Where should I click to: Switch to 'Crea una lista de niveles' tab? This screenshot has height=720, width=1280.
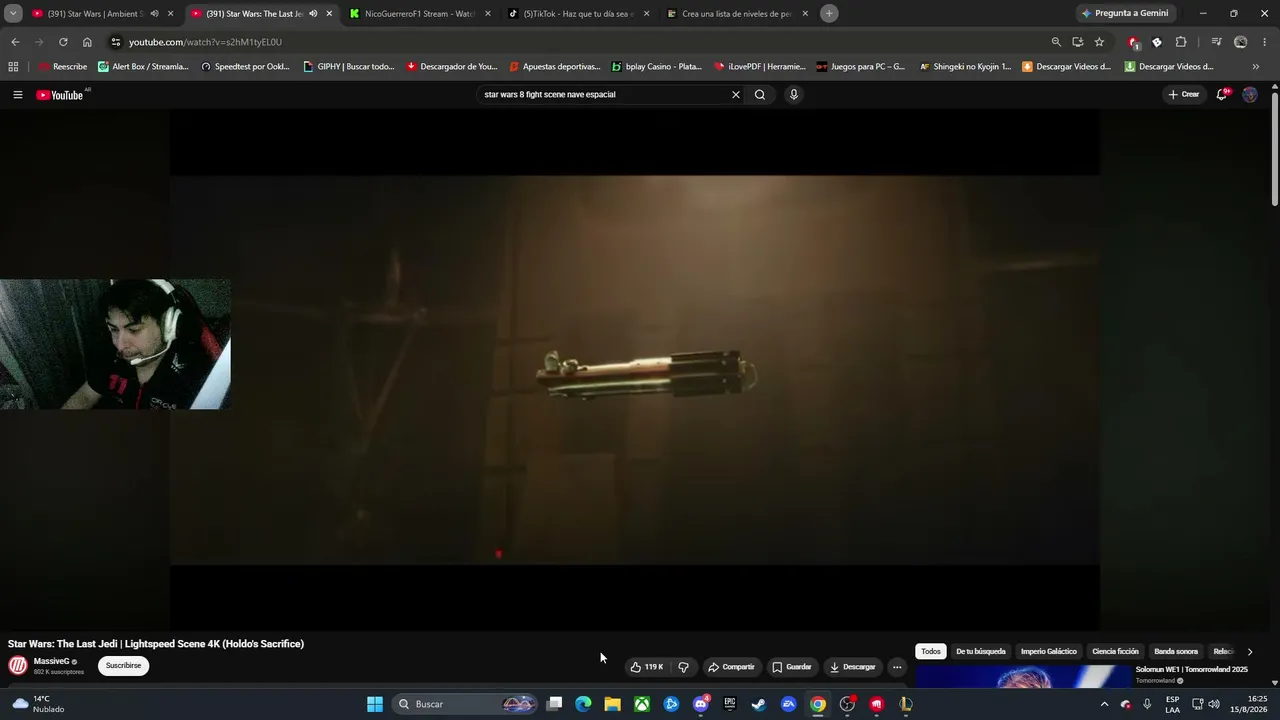[x=735, y=14]
